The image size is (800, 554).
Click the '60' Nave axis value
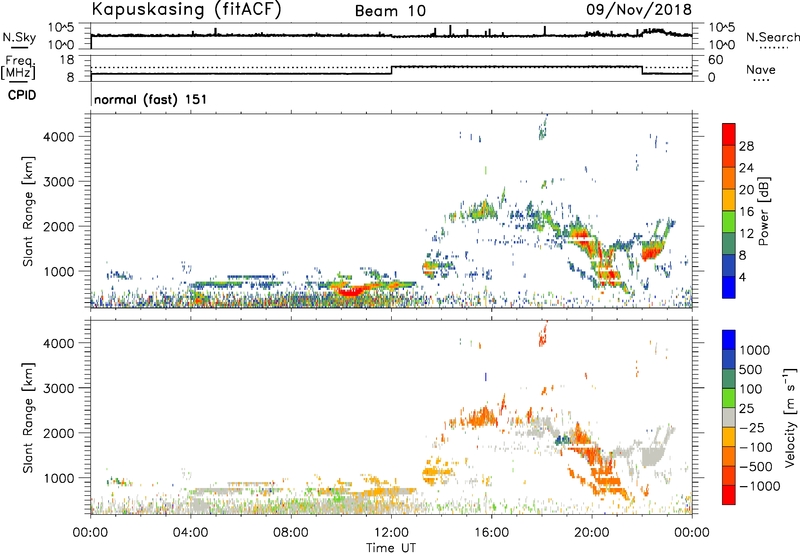coord(715,60)
